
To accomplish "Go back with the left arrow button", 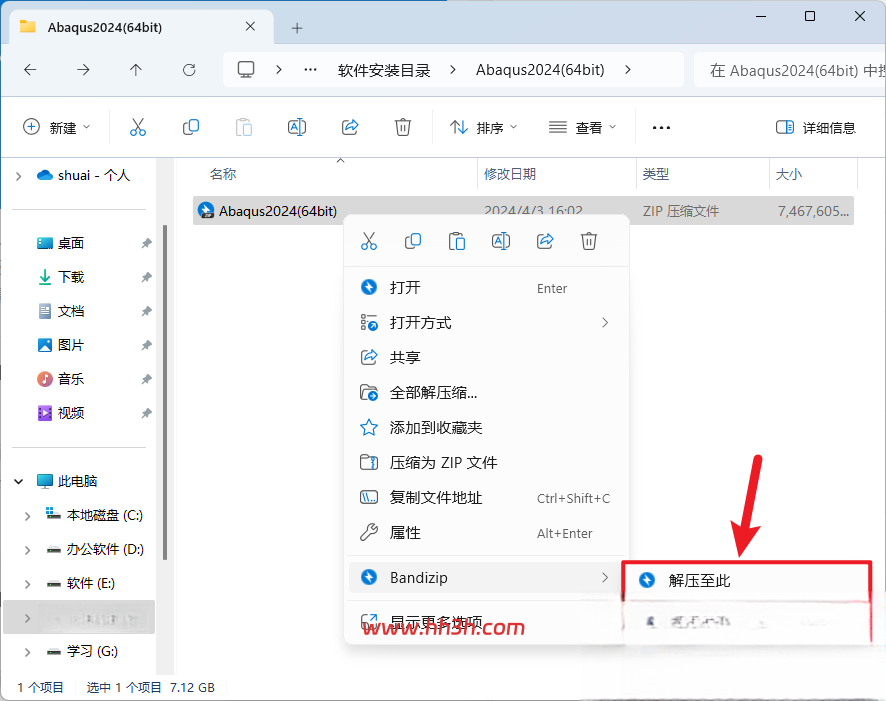I will click(x=30, y=69).
